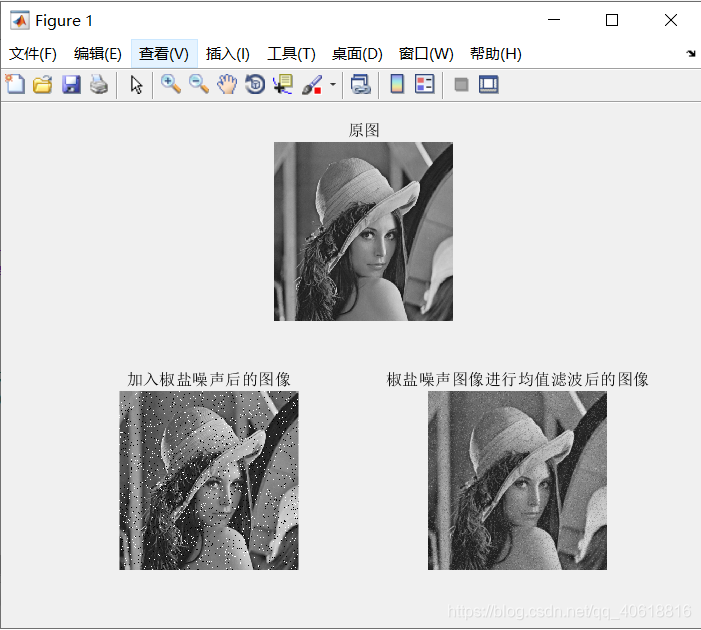This screenshot has width=701, height=630.
Task: Click the Hide Plot Tools icon
Action: [461, 84]
